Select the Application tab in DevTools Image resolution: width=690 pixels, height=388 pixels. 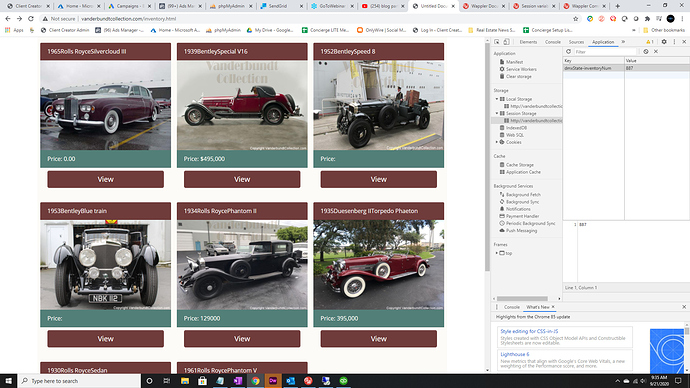pos(603,42)
